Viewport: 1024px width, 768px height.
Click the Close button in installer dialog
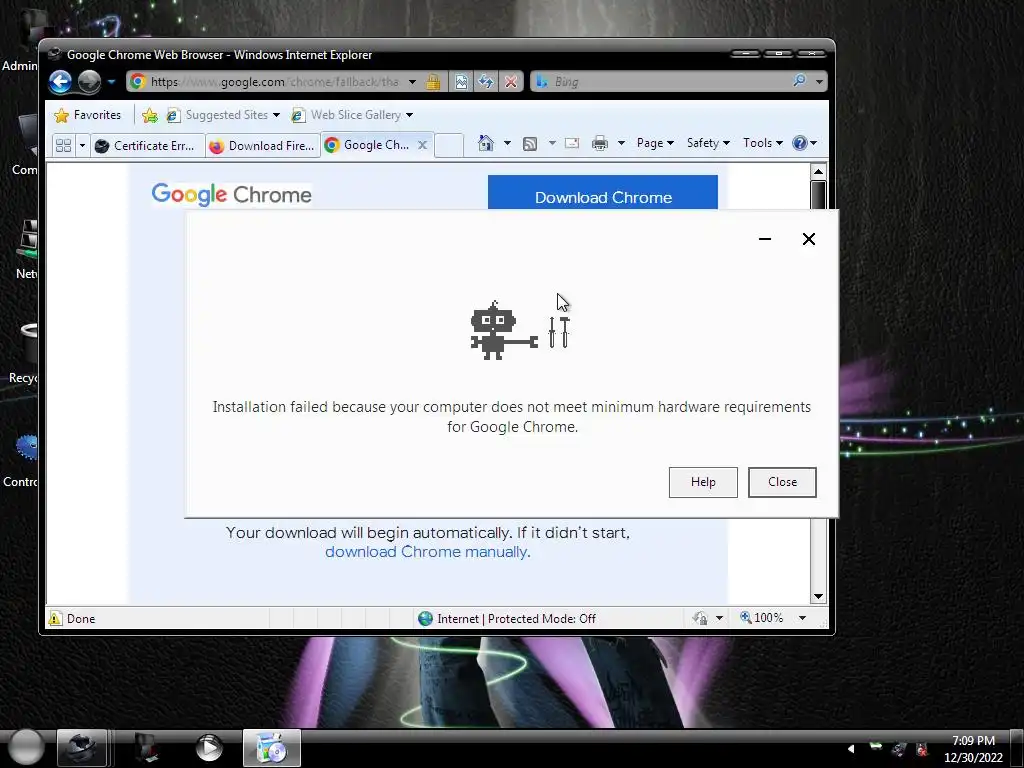pyautogui.click(x=782, y=482)
